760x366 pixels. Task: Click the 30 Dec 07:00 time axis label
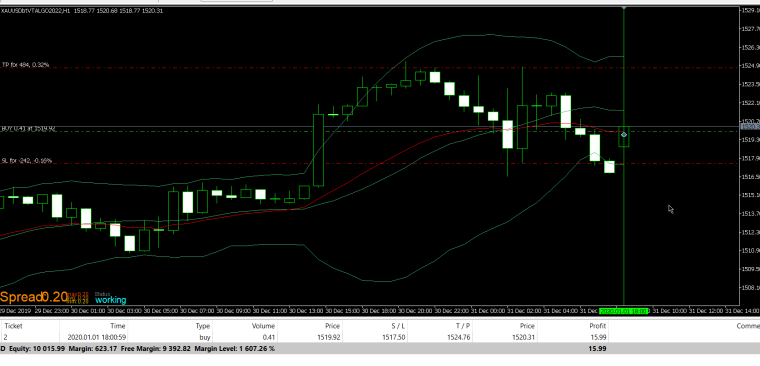[198, 311]
